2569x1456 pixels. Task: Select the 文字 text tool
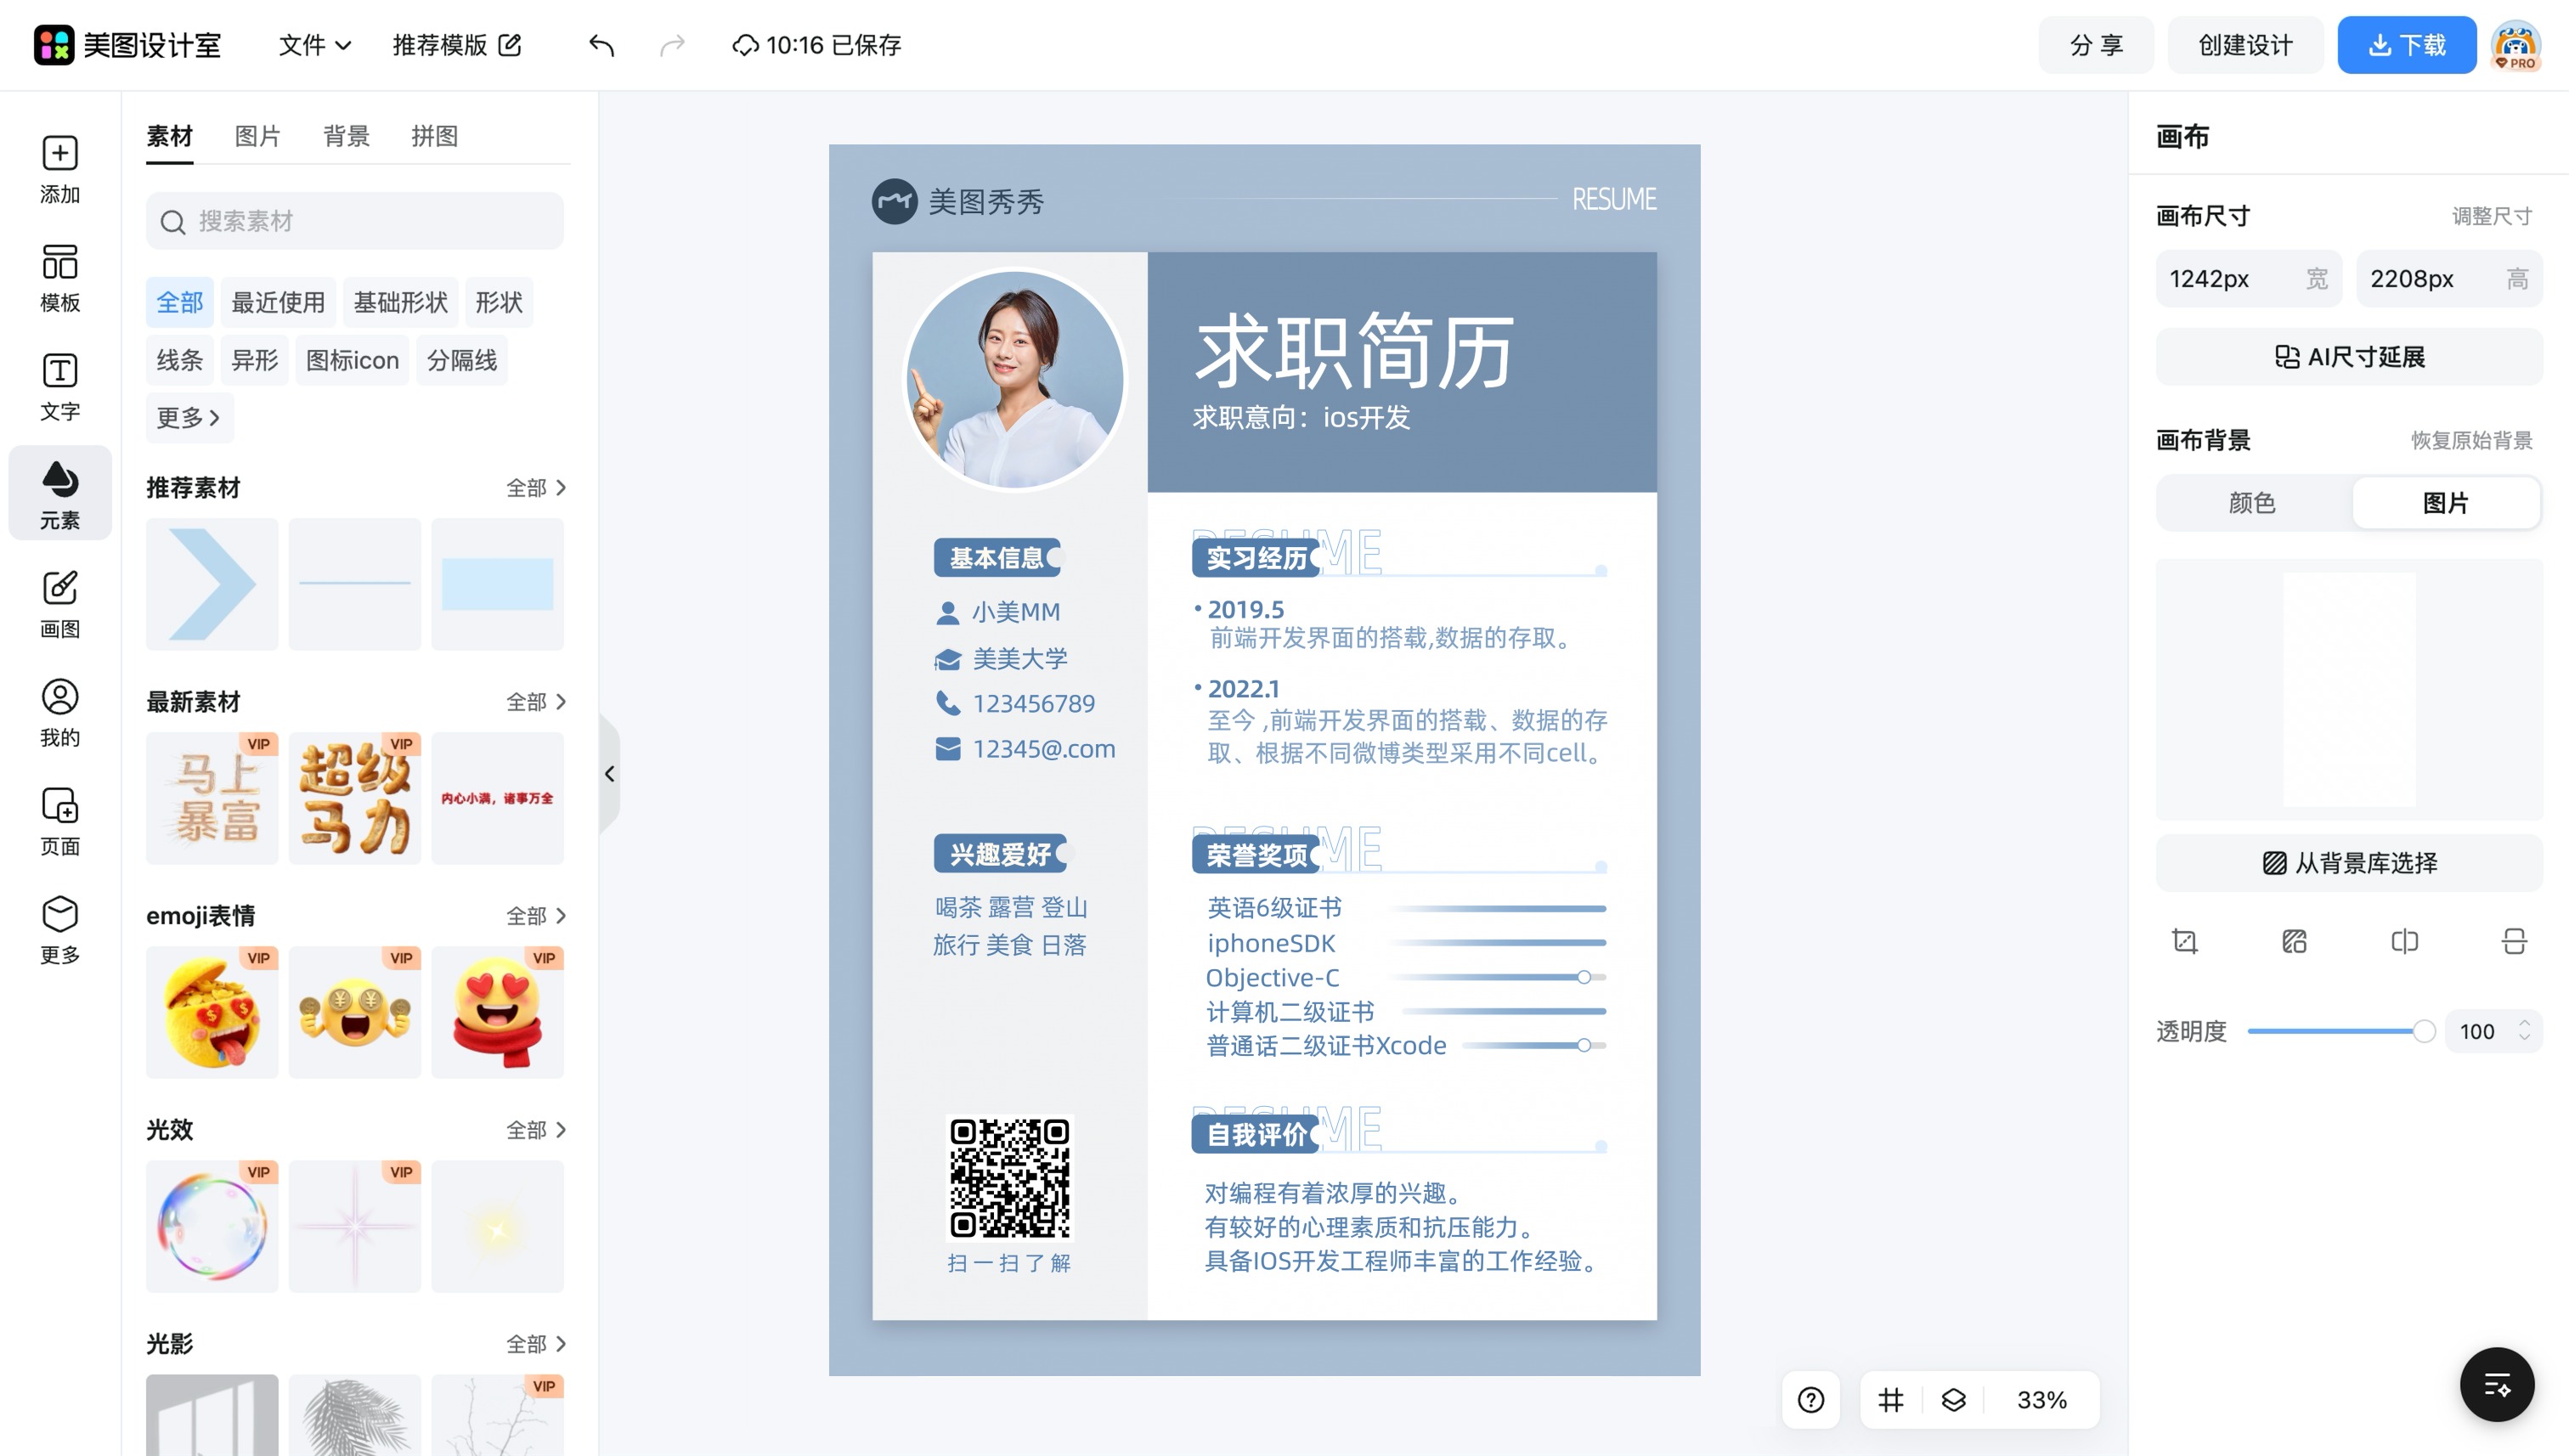pyautogui.click(x=60, y=387)
